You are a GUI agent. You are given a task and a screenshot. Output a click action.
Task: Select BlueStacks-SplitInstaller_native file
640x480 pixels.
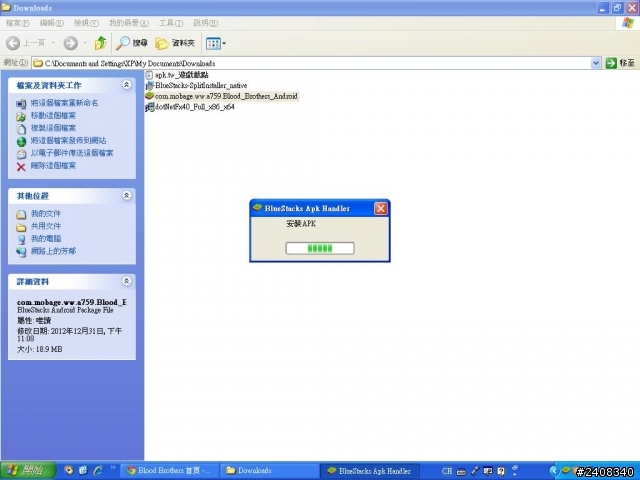(201, 86)
